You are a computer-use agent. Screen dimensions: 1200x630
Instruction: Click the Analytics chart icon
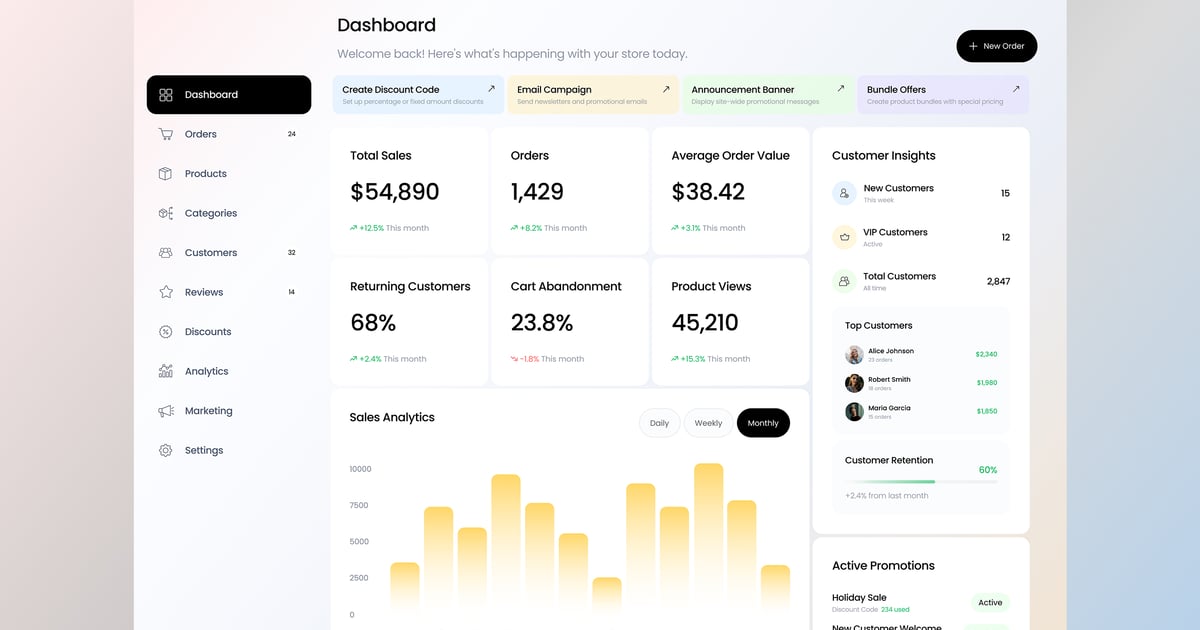click(166, 371)
